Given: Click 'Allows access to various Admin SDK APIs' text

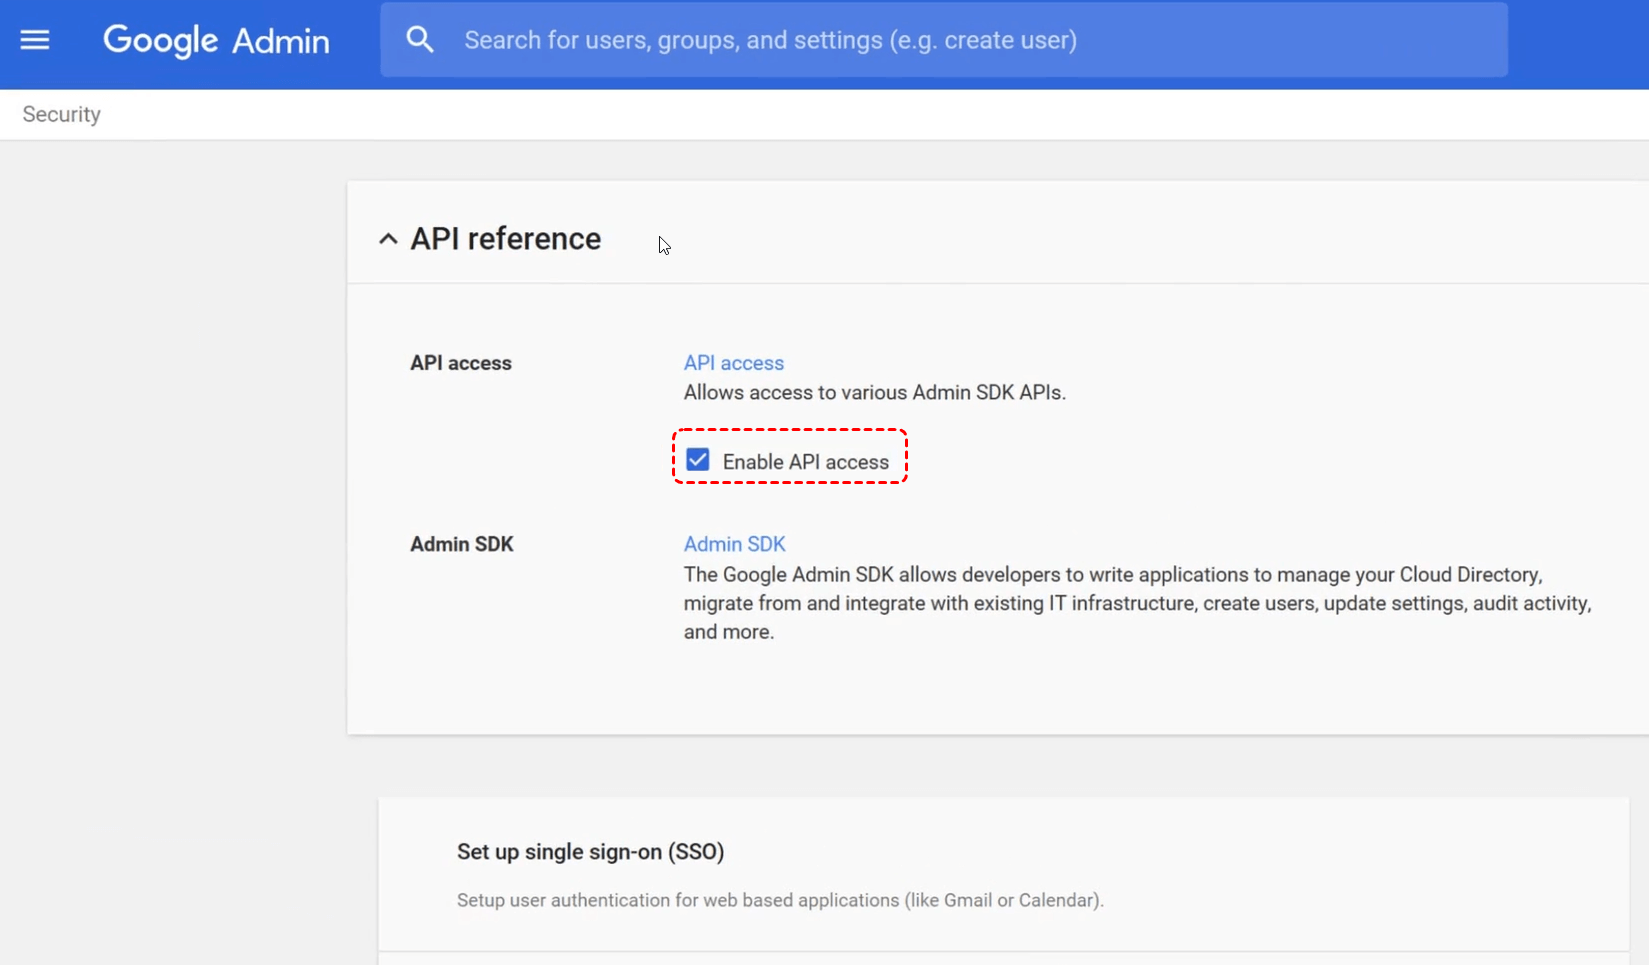Looking at the screenshot, I should [874, 392].
